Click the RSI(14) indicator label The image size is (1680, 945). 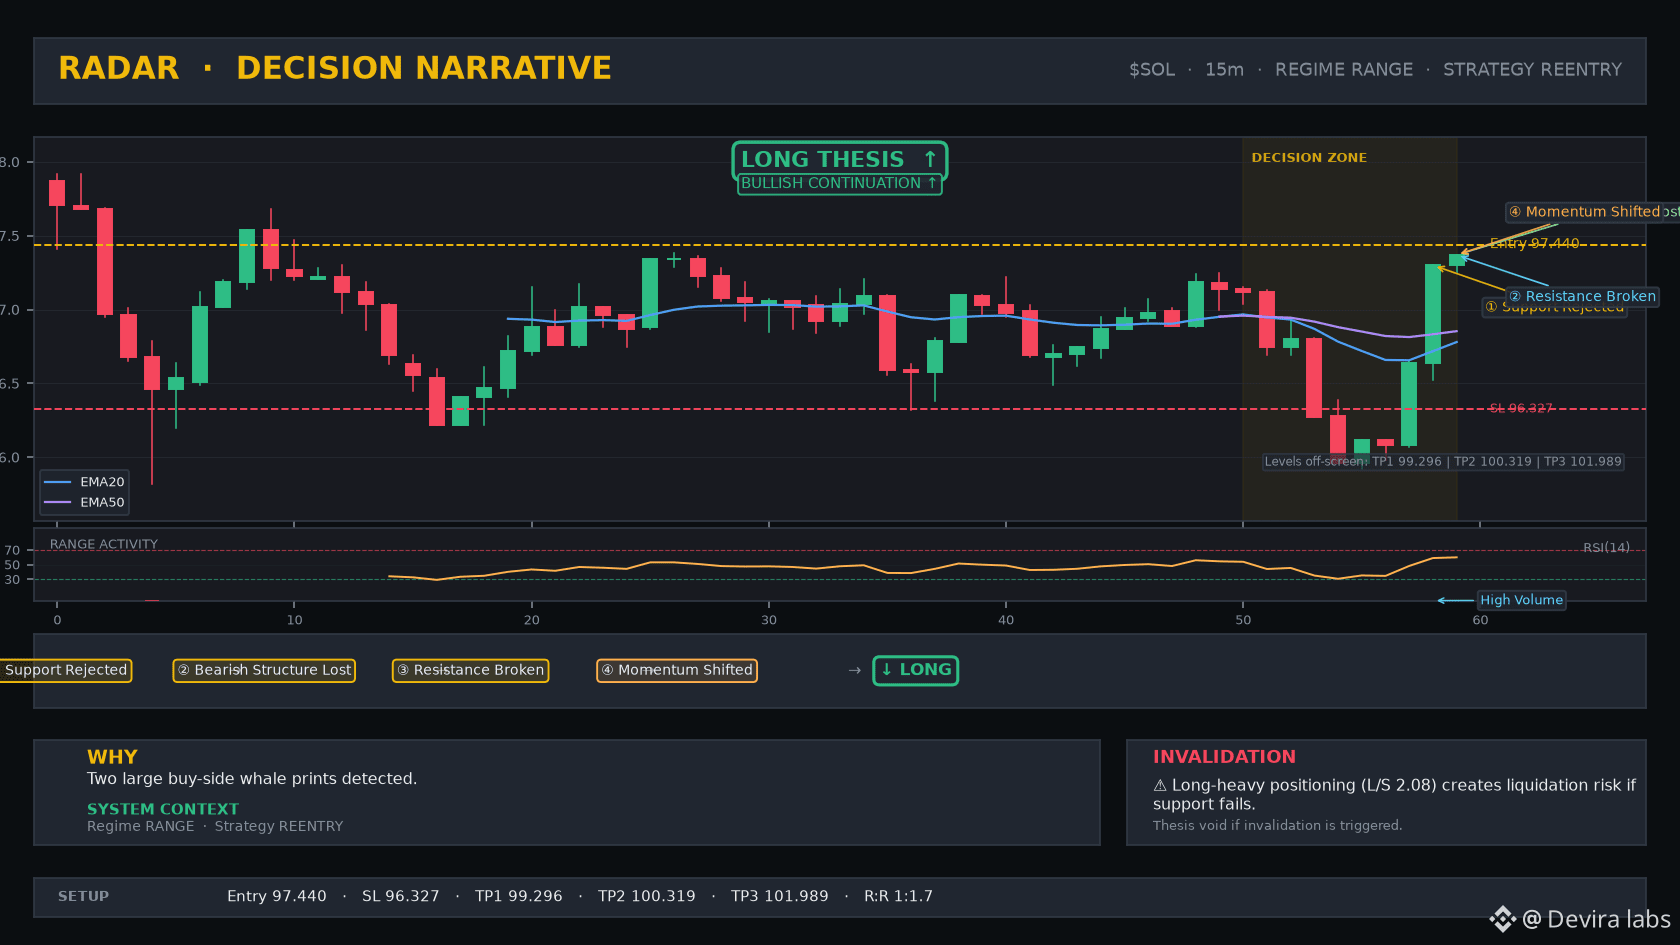[x=1606, y=548]
